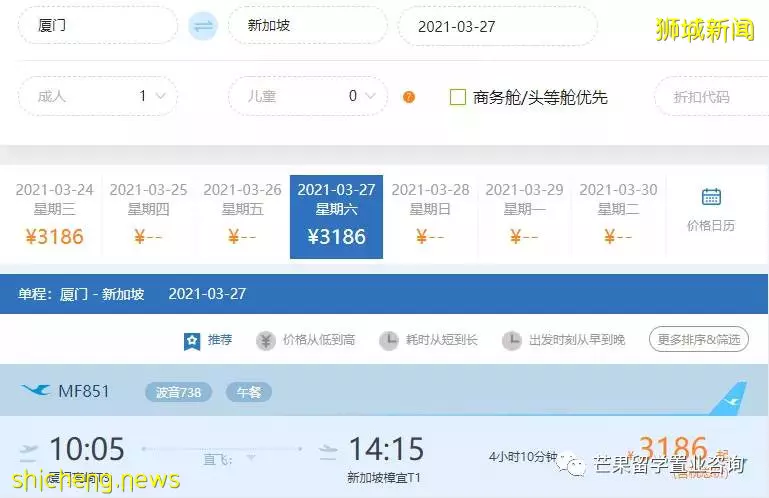Click the 10:05 departure time
The width and height of the screenshot is (769, 498).
pos(87,449)
